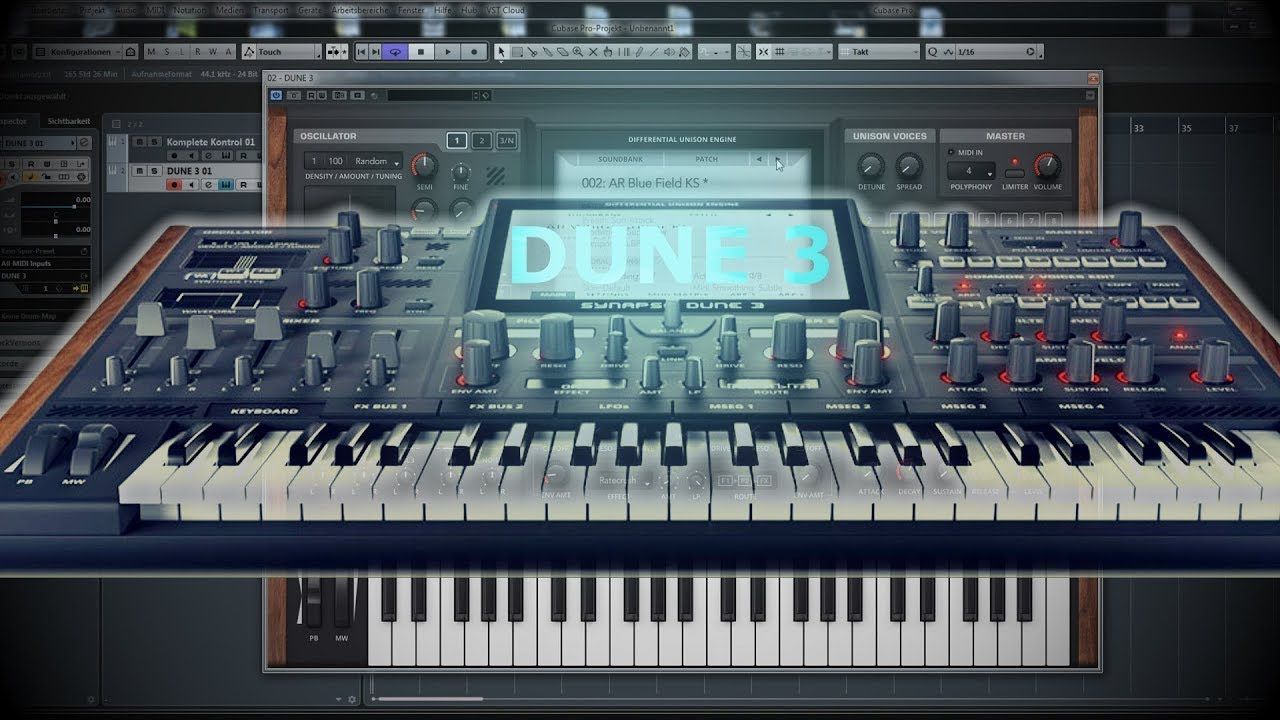Click the unison SPREAD knob

[x=908, y=166]
